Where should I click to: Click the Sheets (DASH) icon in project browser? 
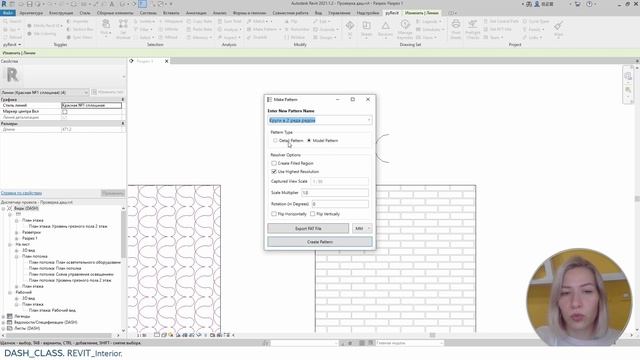click(10, 328)
